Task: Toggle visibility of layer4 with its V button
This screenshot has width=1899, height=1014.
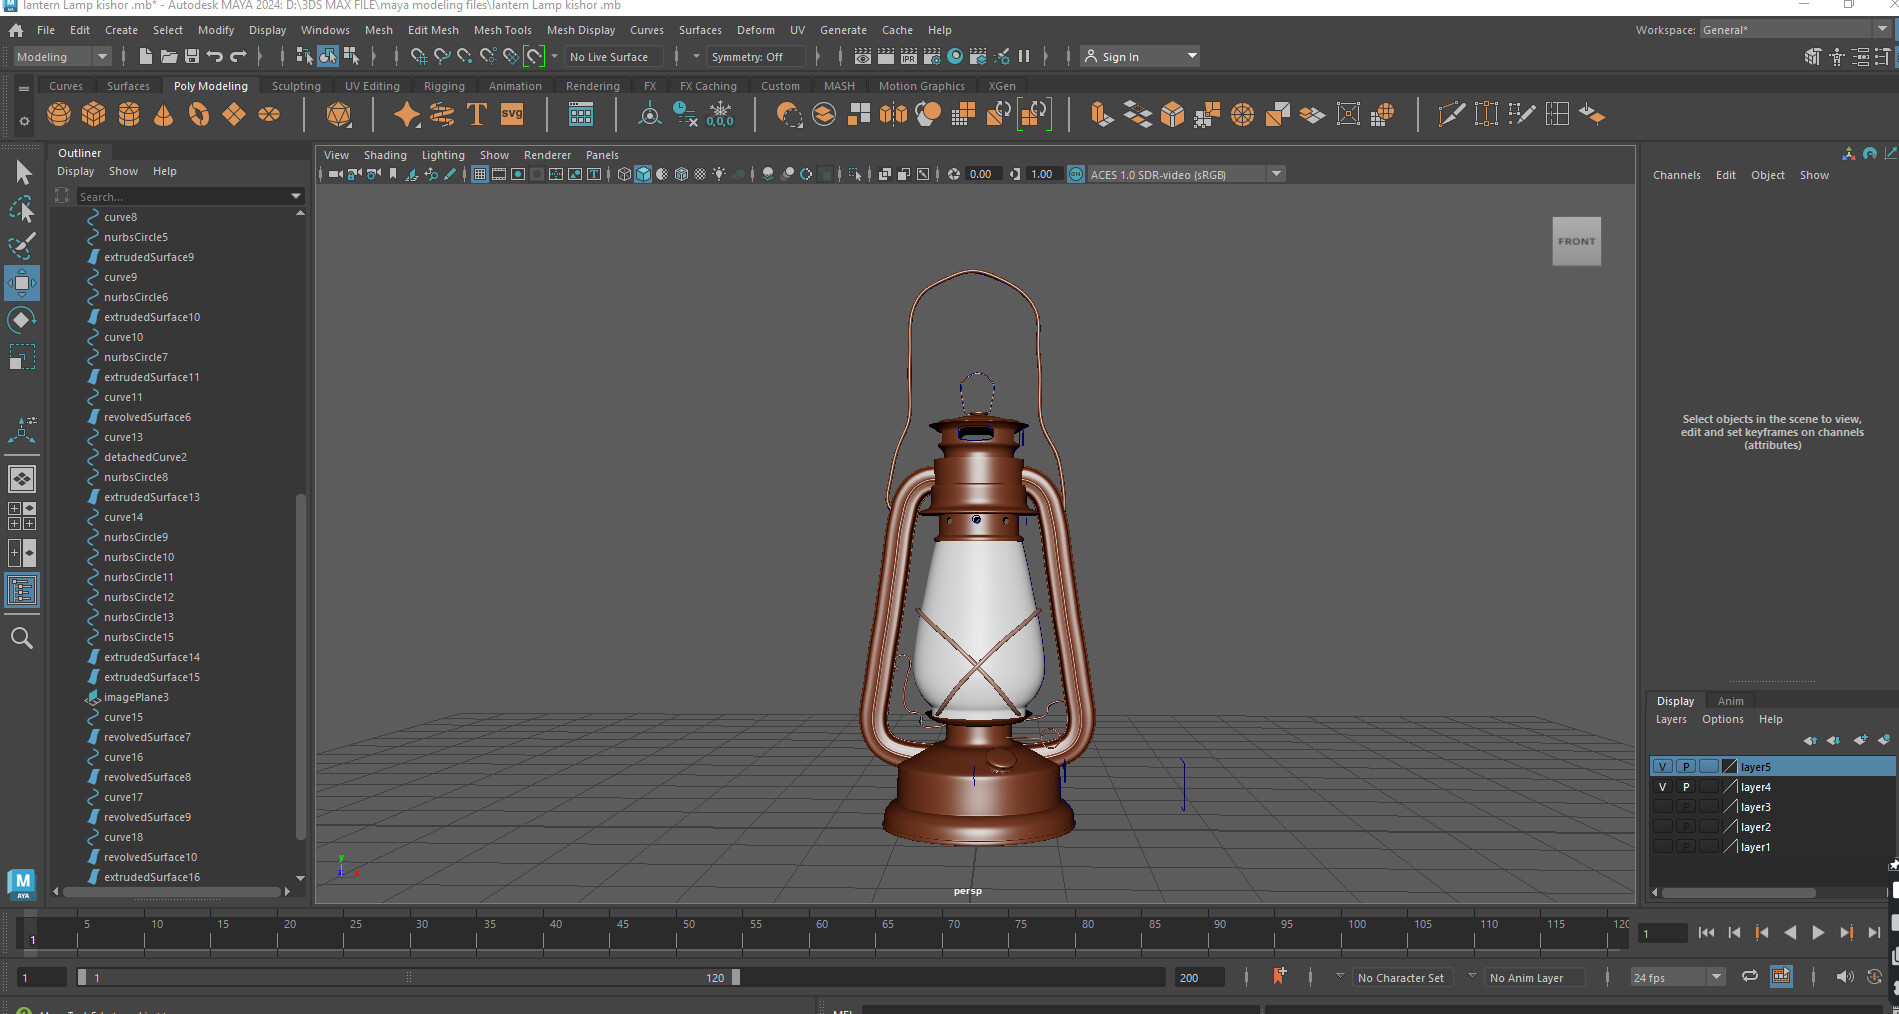Action: [1662, 787]
